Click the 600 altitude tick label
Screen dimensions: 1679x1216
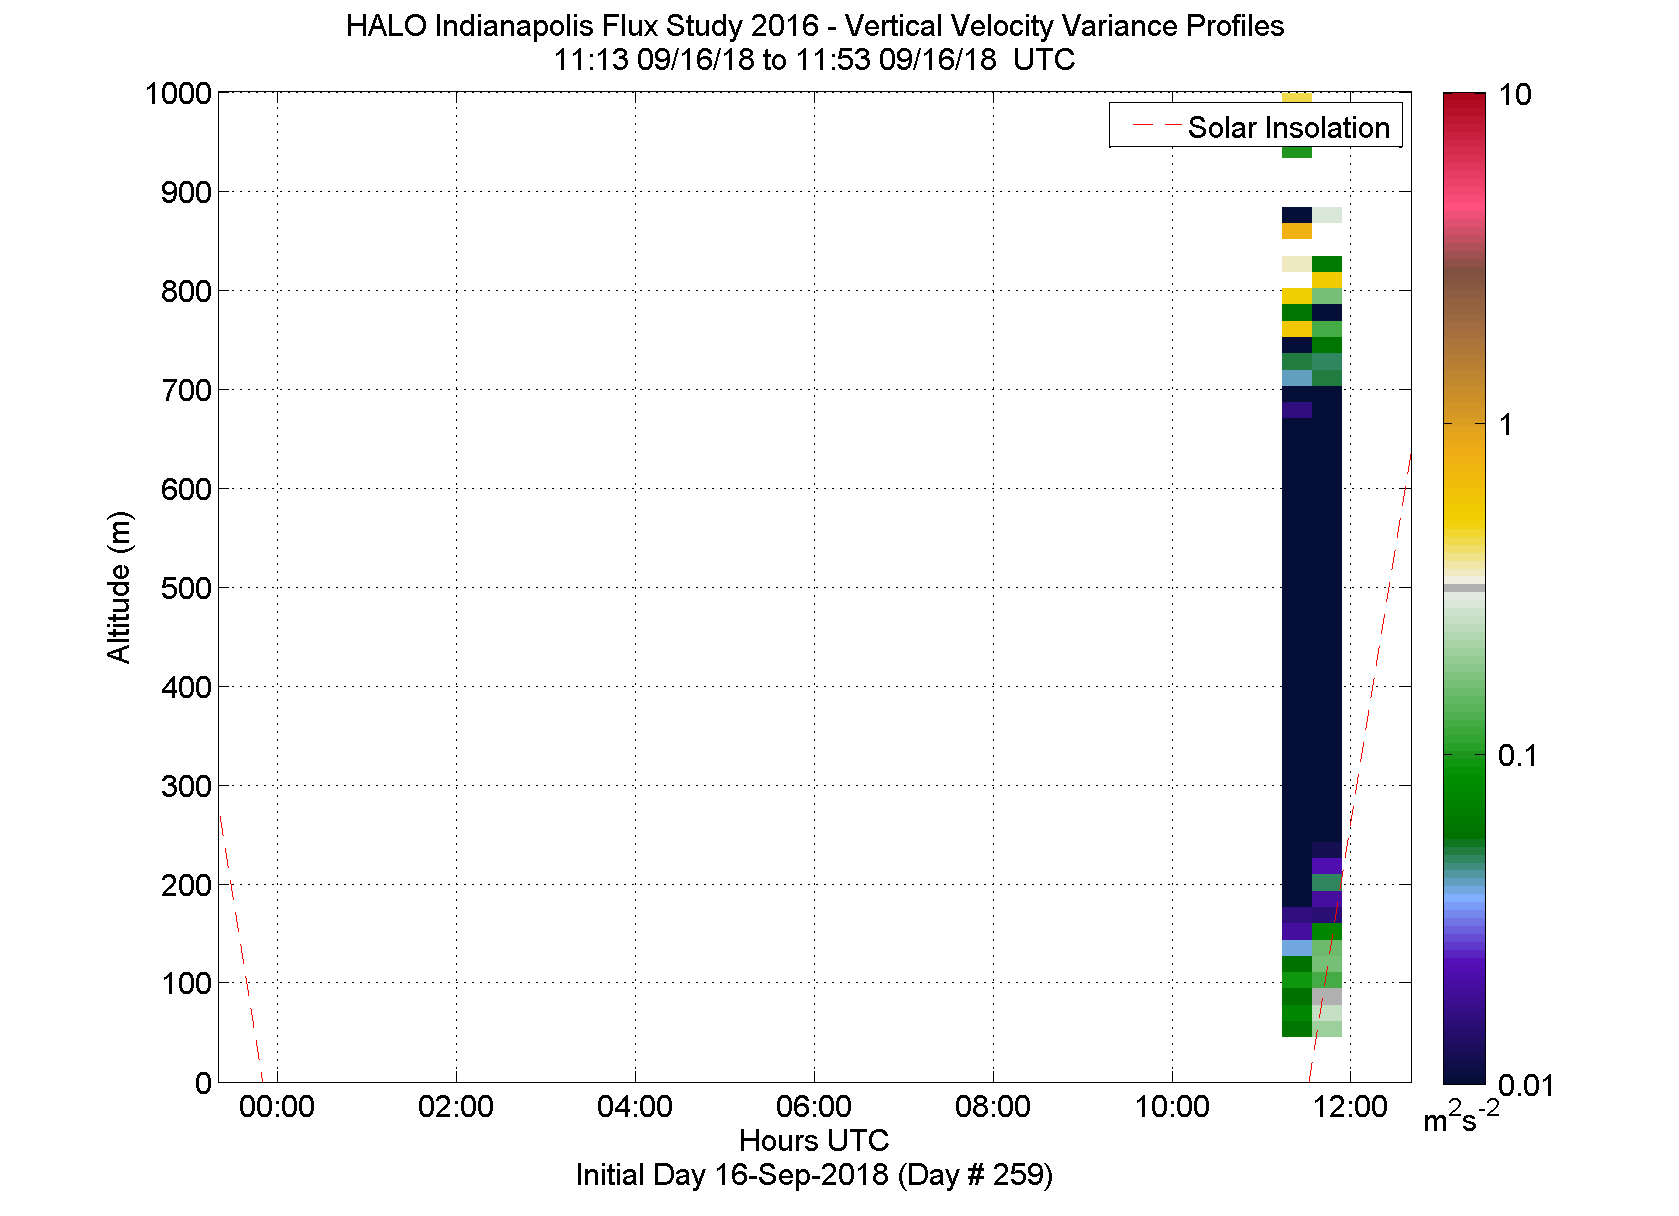tap(186, 489)
